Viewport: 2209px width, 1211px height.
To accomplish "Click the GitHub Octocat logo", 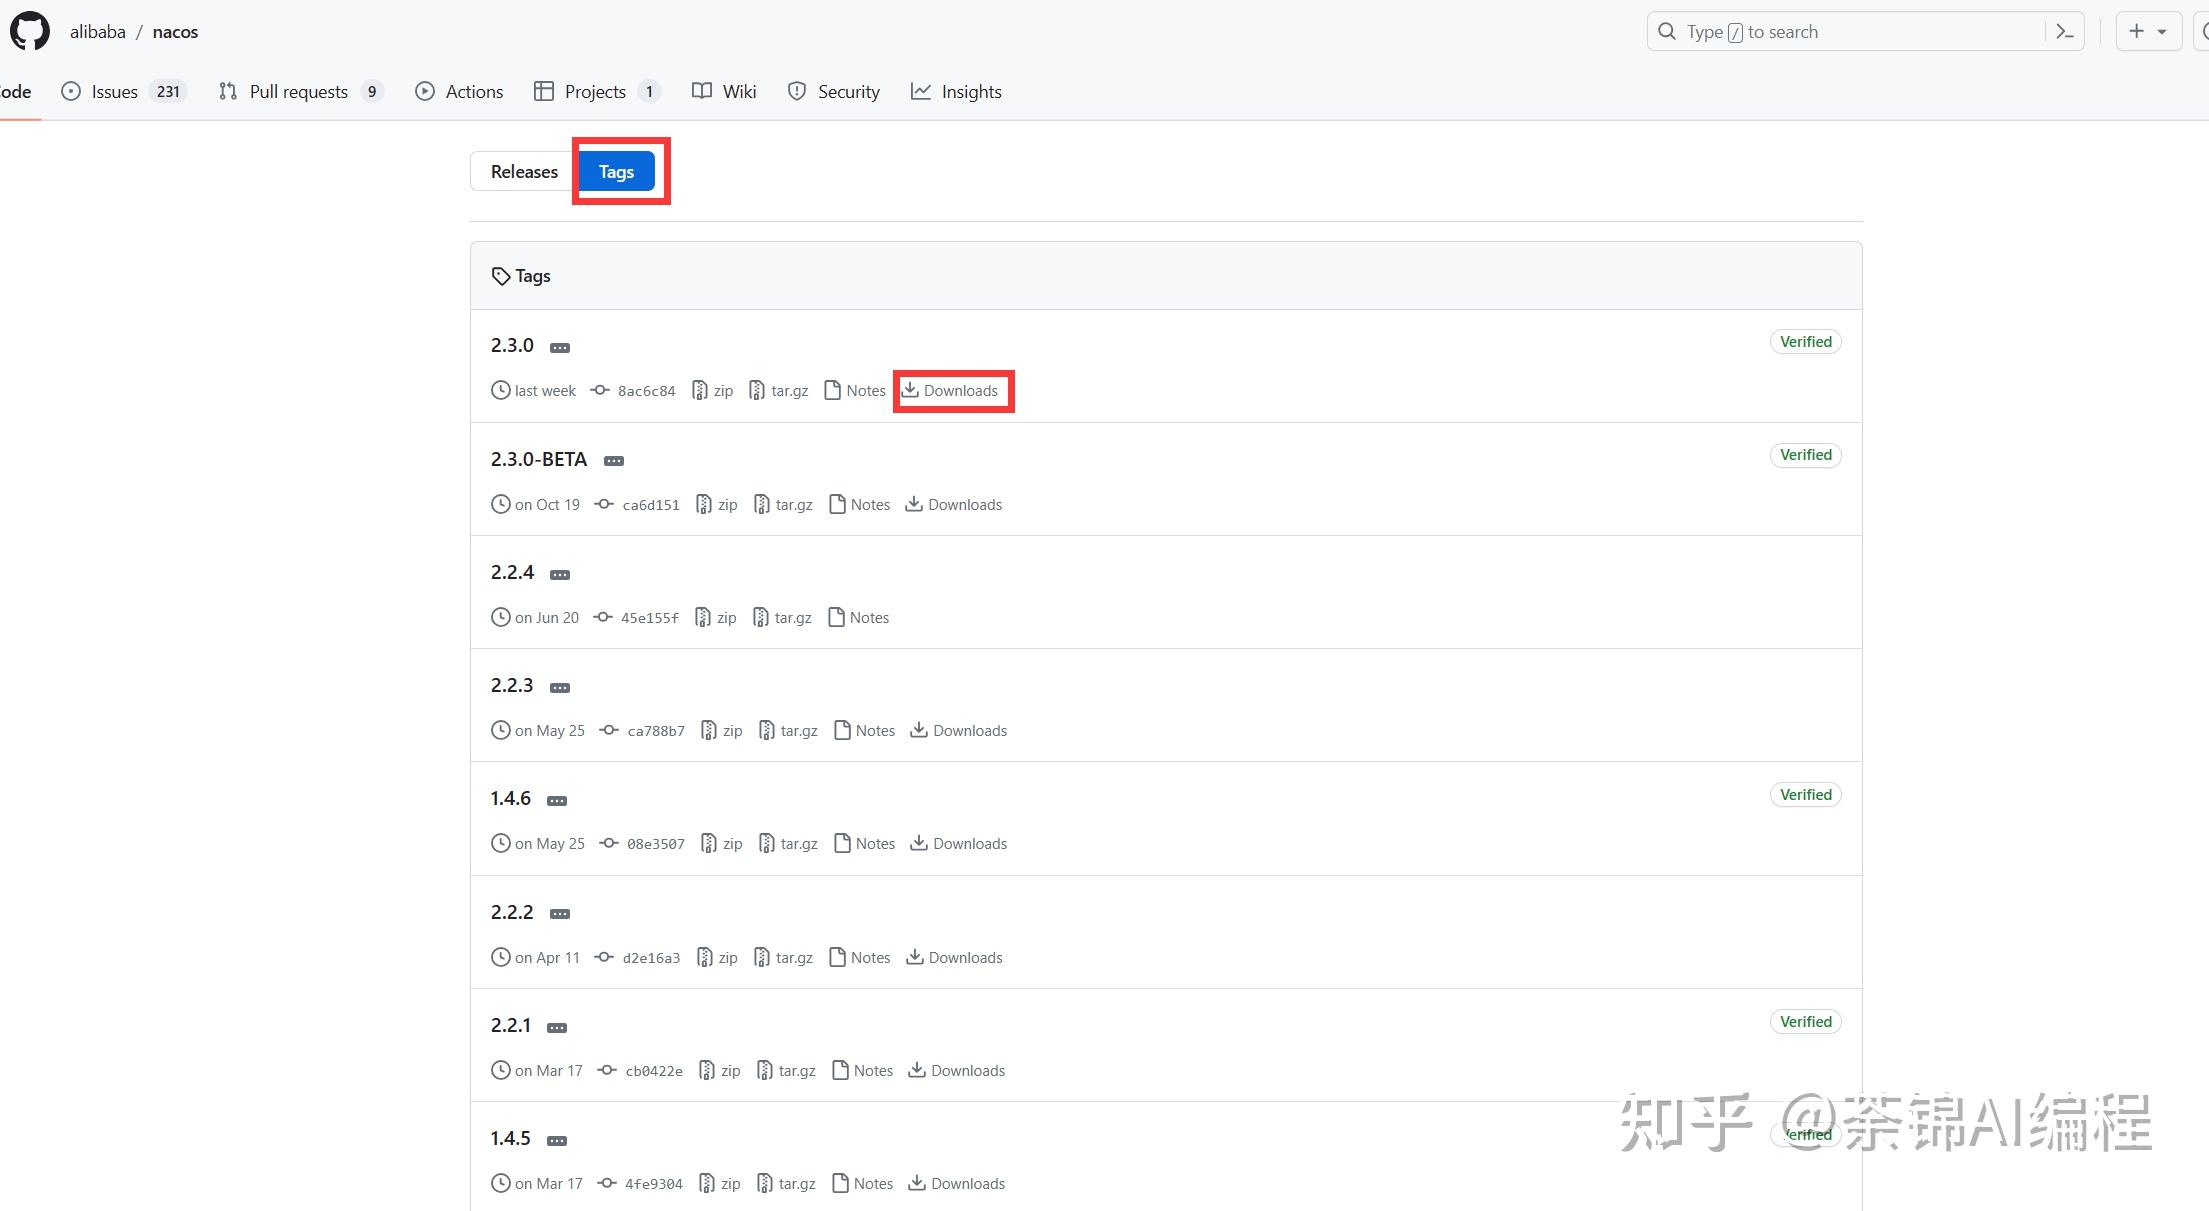I will [x=30, y=31].
